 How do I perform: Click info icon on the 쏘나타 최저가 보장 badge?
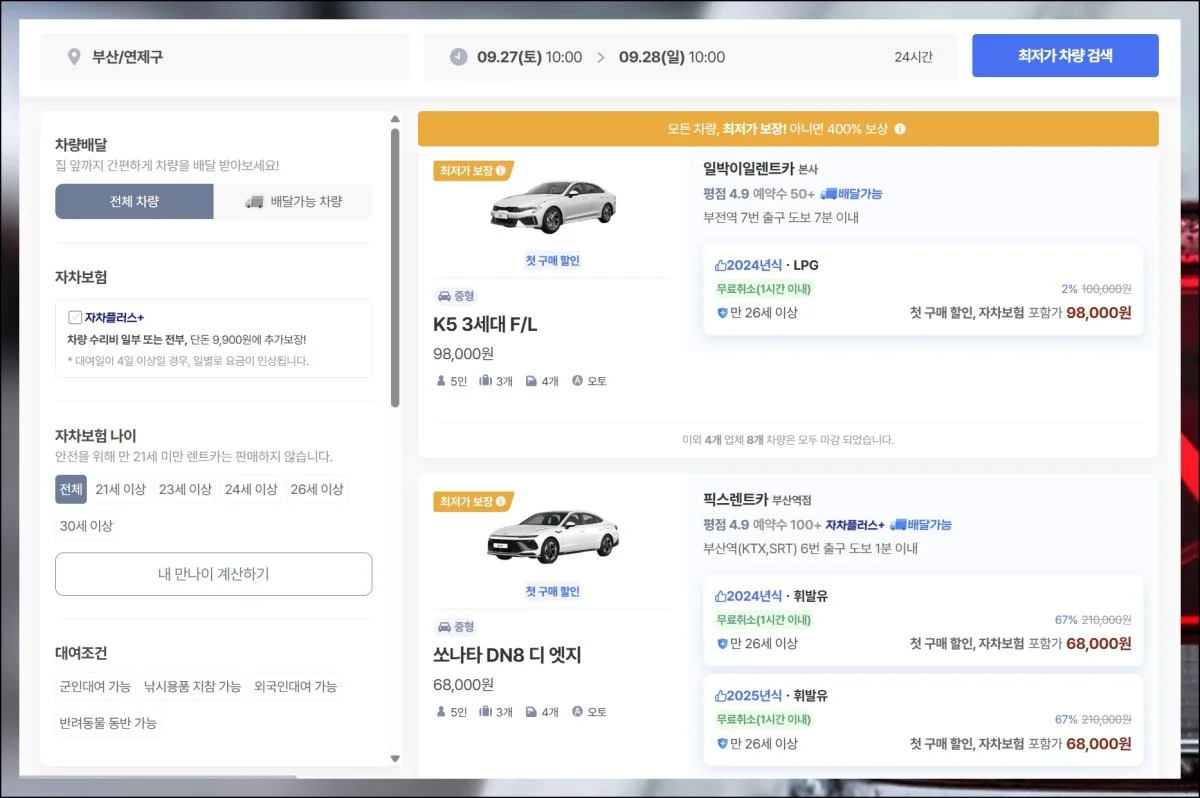click(501, 501)
